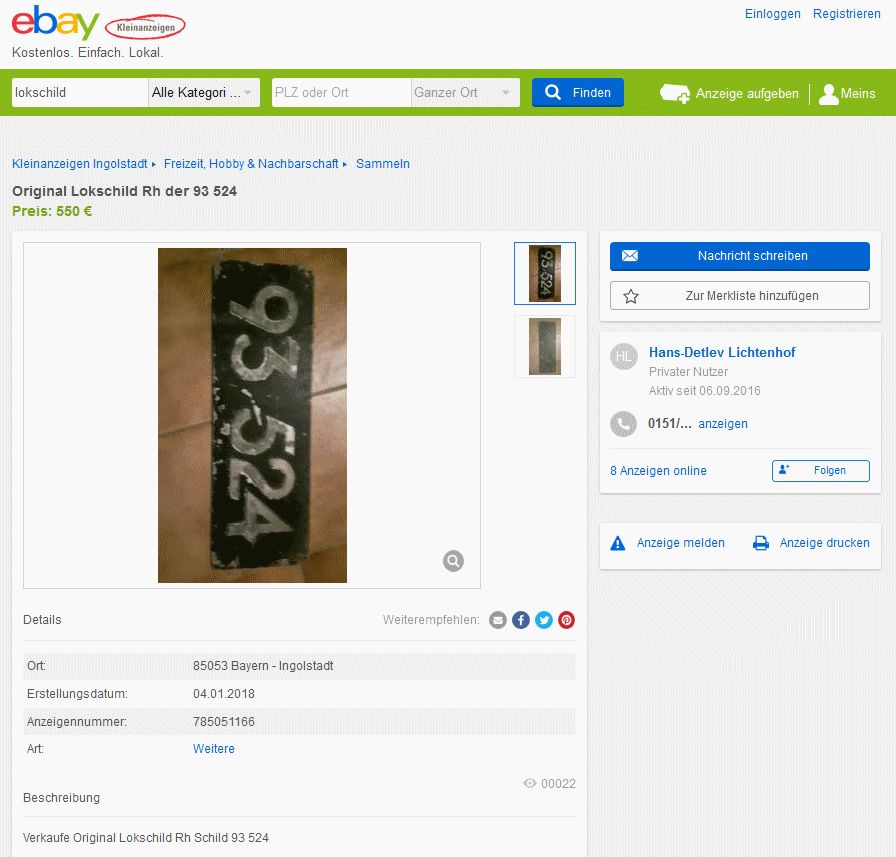Select the second thumbnail image

[x=545, y=346]
